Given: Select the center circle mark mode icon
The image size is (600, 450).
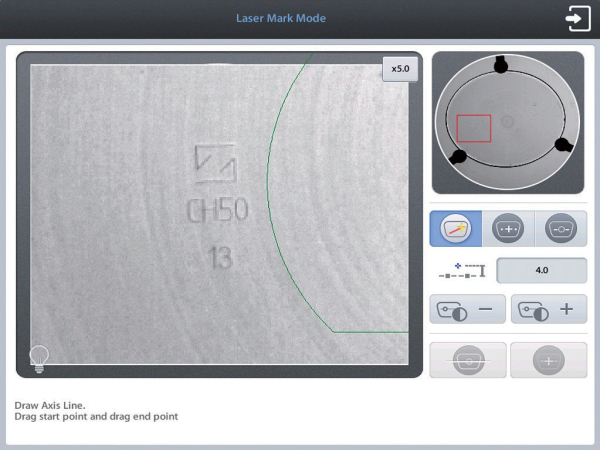Looking at the screenshot, I should pos(561,228).
